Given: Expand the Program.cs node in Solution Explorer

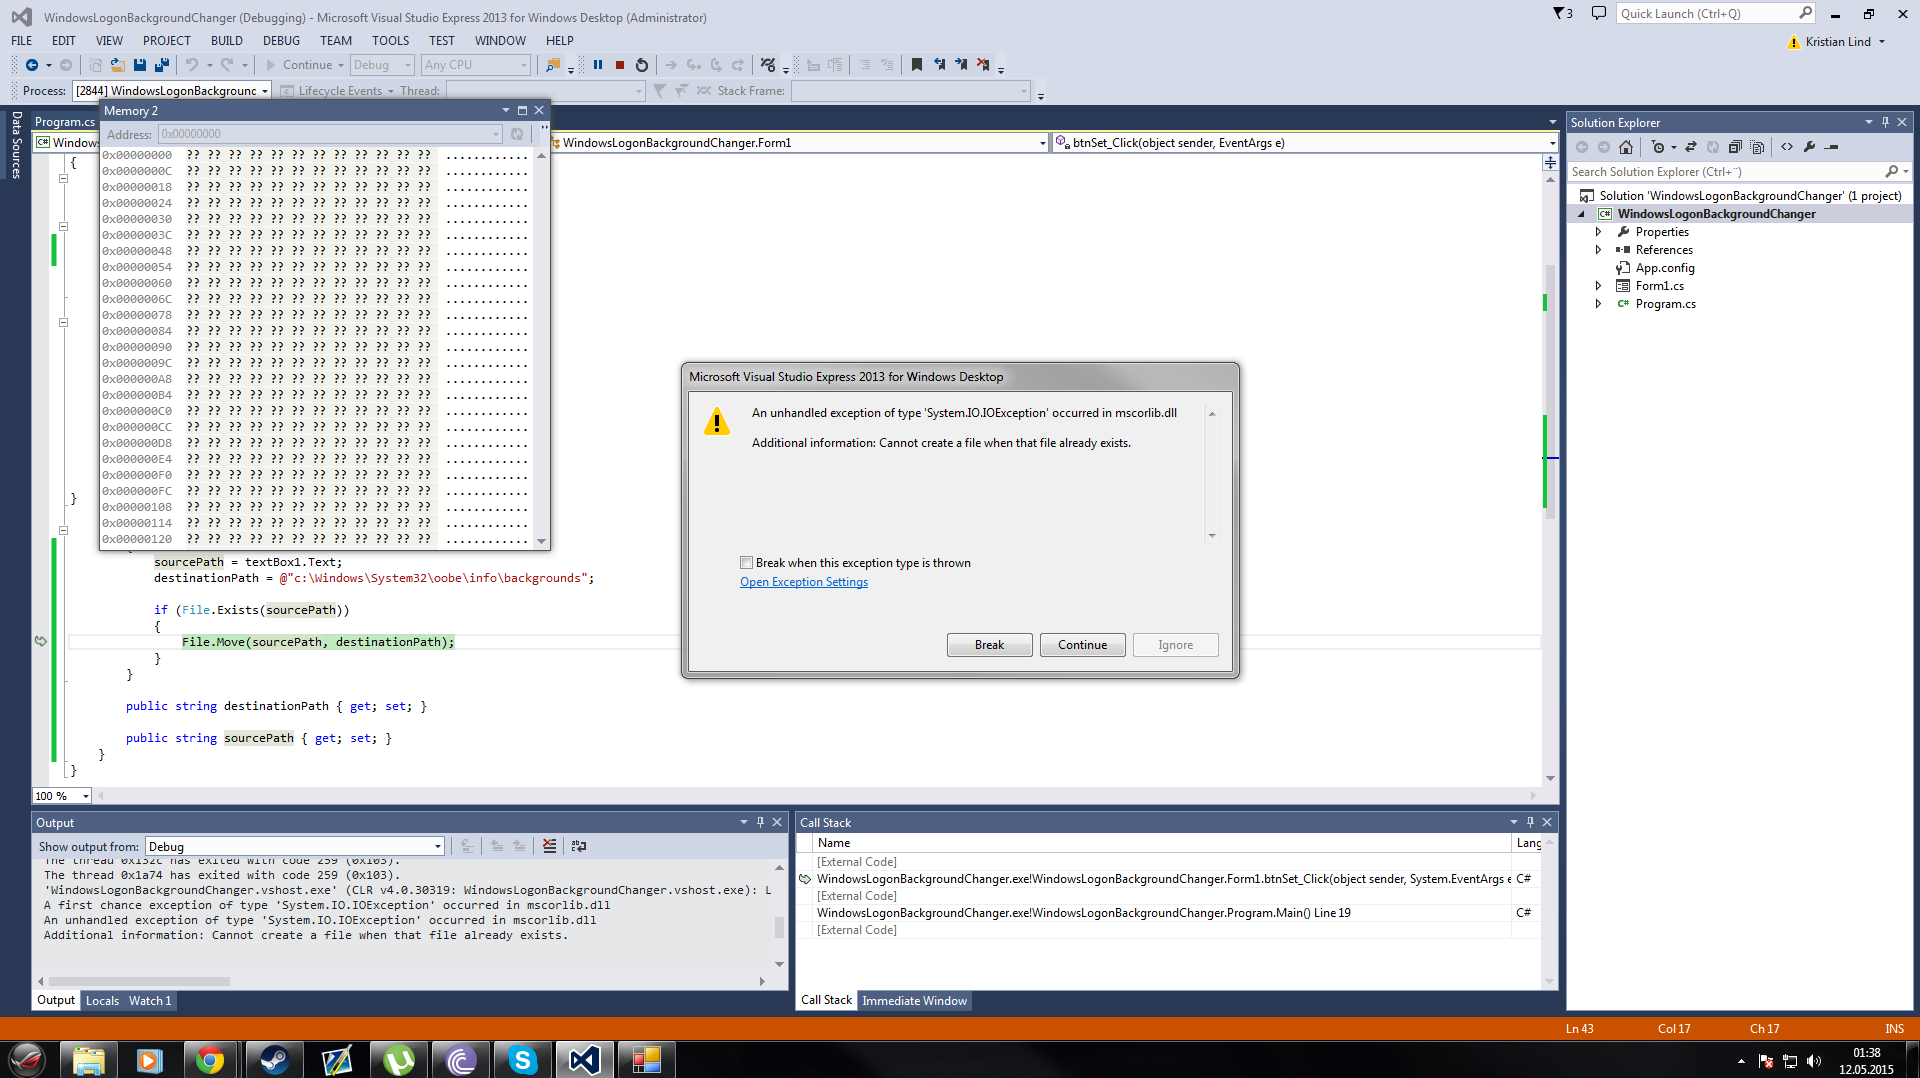Looking at the screenshot, I should [x=1598, y=304].
